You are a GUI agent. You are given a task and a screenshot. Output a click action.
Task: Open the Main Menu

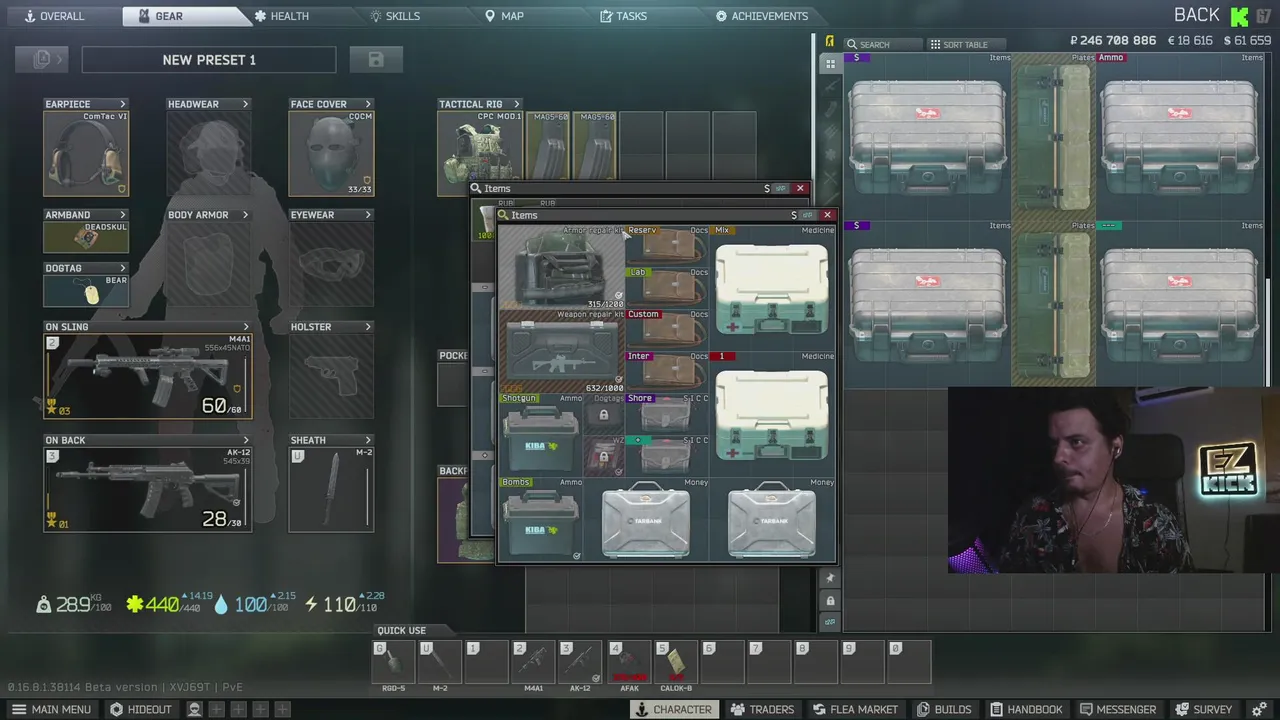click(51, 709)
